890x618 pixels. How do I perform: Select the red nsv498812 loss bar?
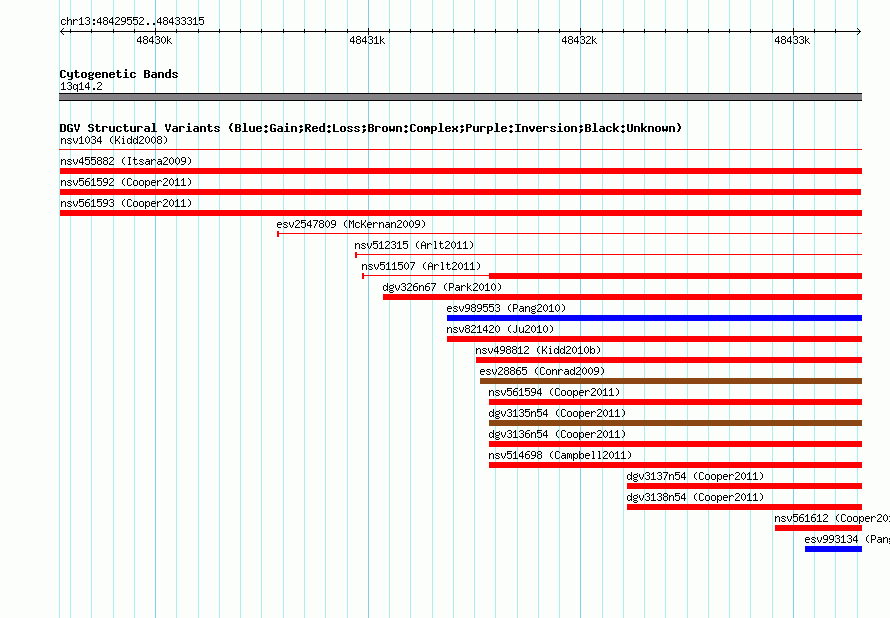click(669, 360)
